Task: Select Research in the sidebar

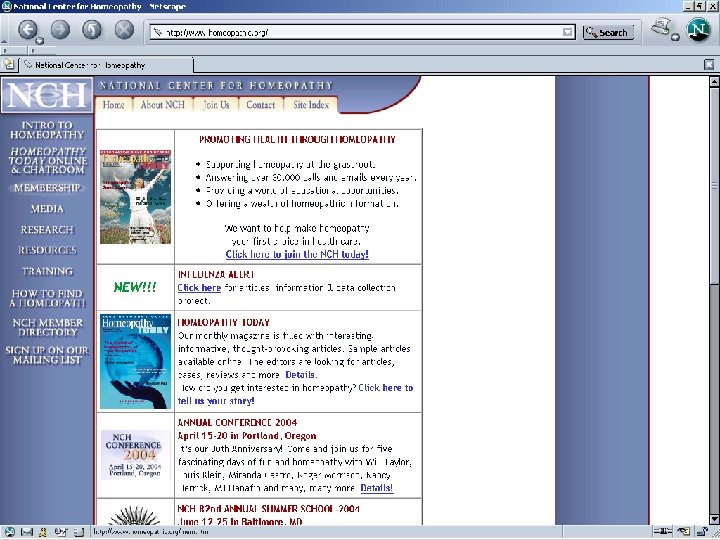Action: coord(47,230)
